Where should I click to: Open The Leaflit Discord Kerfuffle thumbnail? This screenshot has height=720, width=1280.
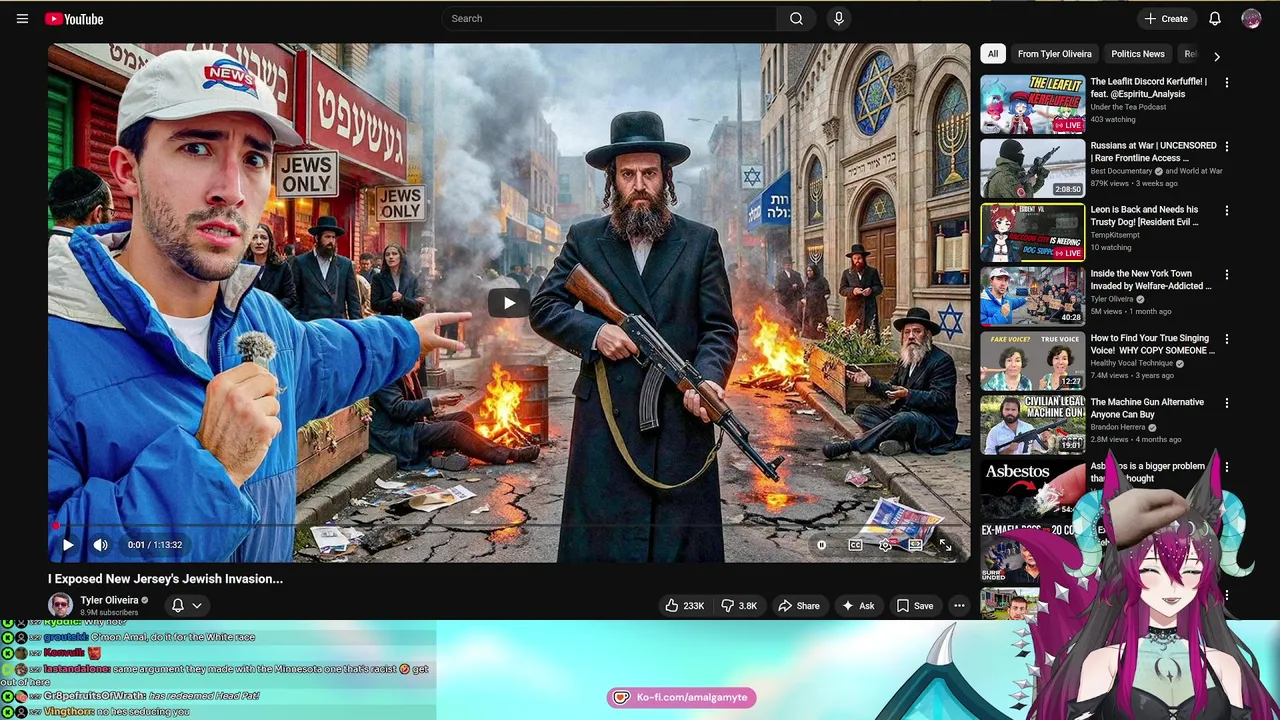[1032, 104]
